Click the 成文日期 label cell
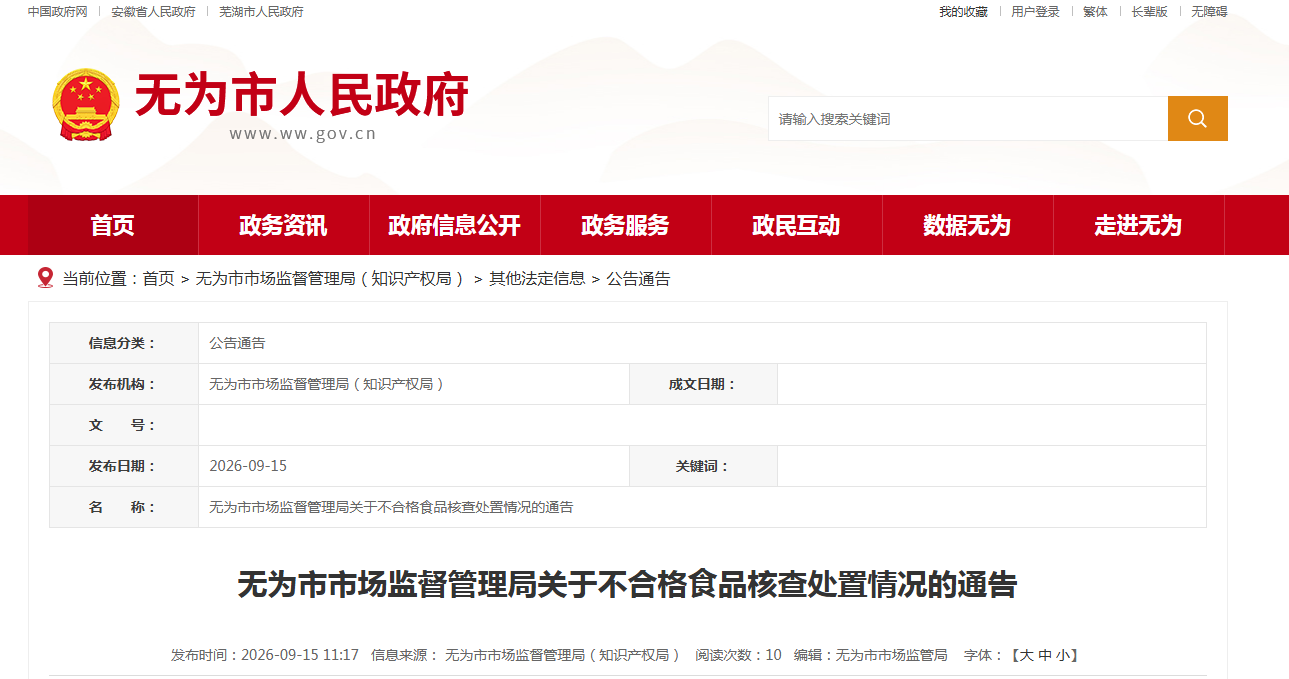Viewport: 1289px width, 679px height. point(703,384)
